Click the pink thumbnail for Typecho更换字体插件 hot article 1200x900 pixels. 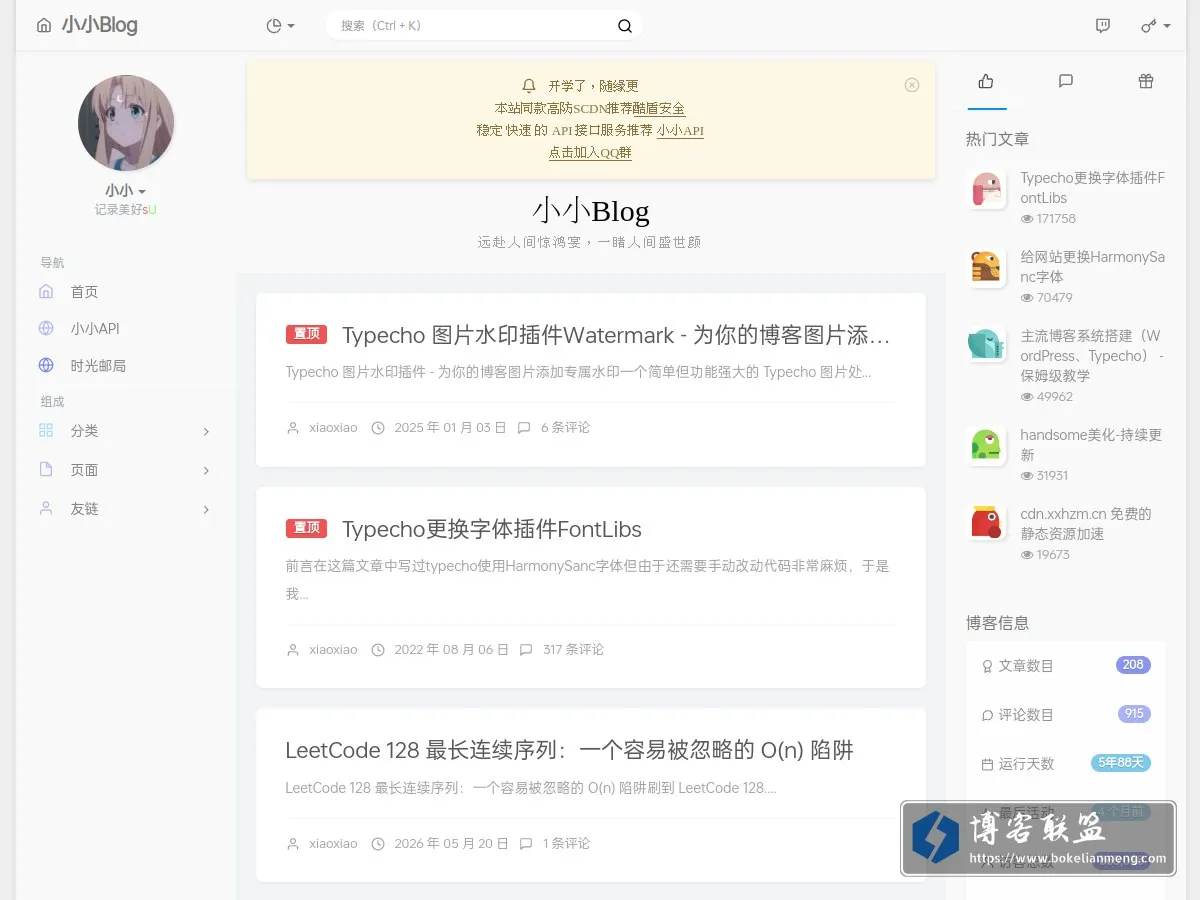(987, 189)
